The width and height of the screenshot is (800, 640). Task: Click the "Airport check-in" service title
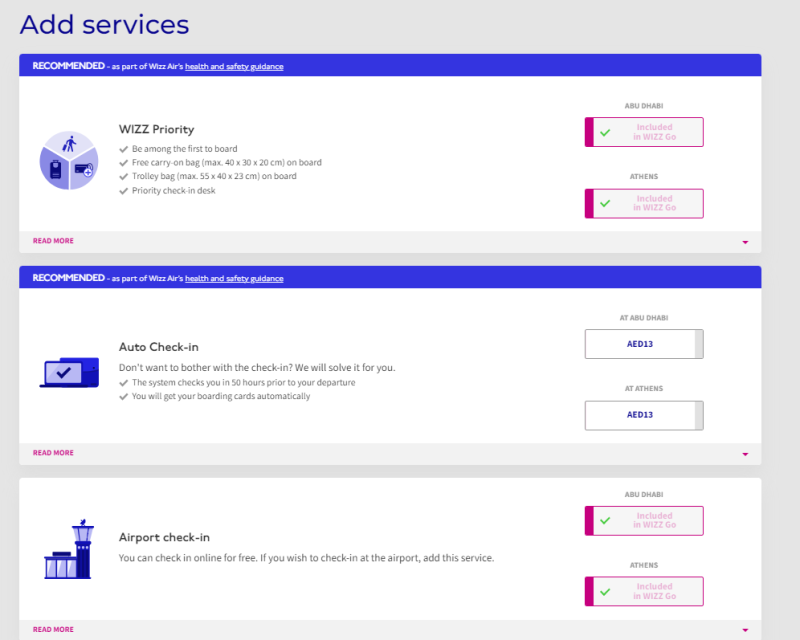coord(164,537)
